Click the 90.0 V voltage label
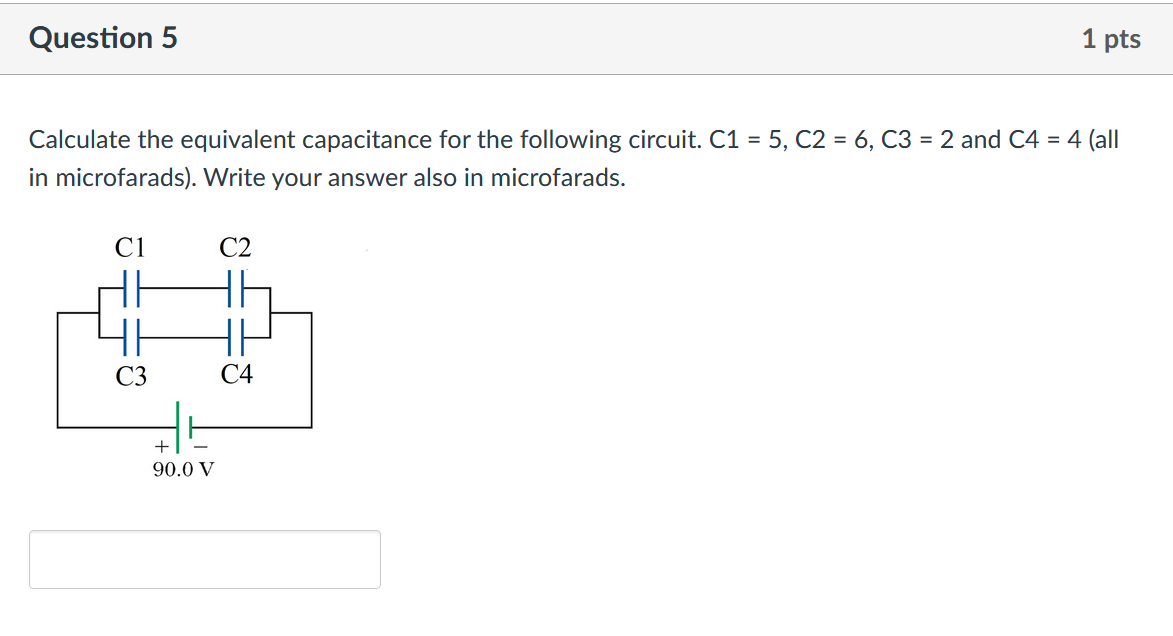This screenshot has width=1173, height=636. pos(182,468)
